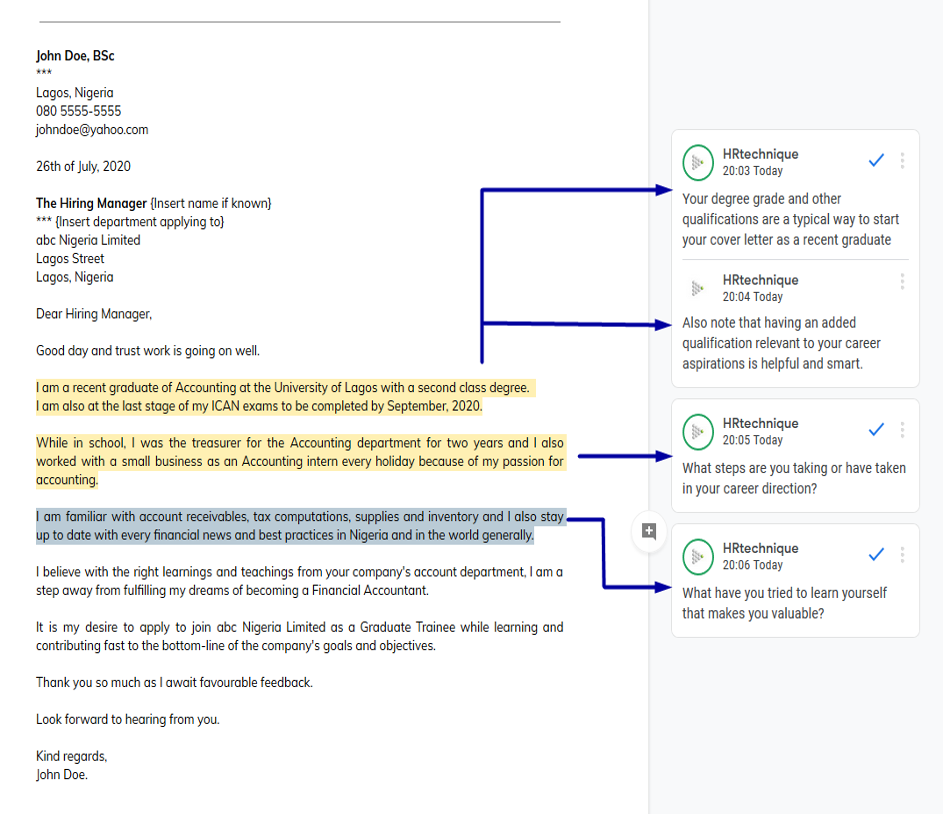Click the email johndoe@yahoo.com
This screenshot has height=814, width=943.
(92, 130)
